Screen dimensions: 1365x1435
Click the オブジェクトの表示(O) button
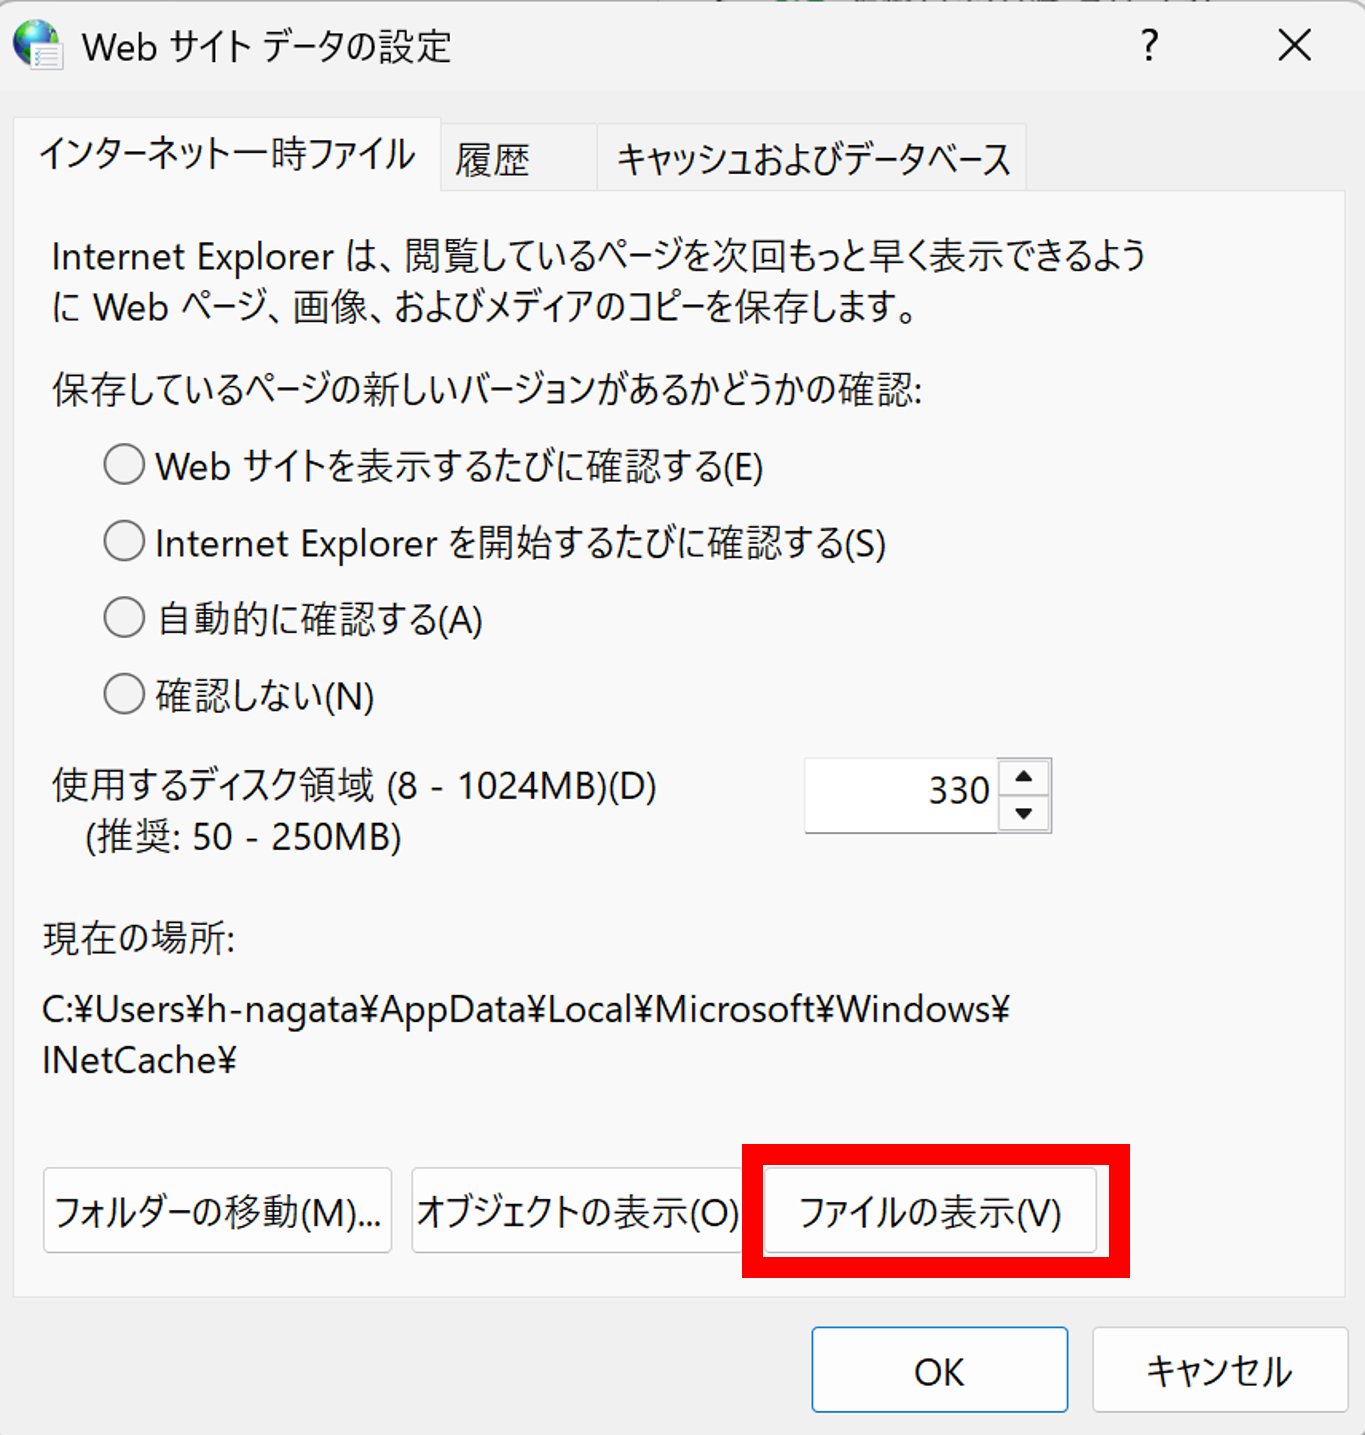coord(578,1210)
